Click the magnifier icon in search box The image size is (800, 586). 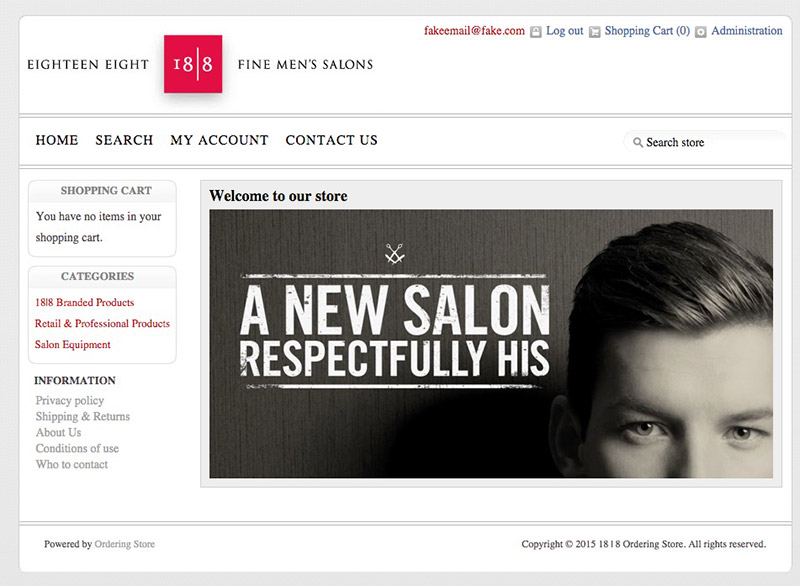click(x=638, y=142)
